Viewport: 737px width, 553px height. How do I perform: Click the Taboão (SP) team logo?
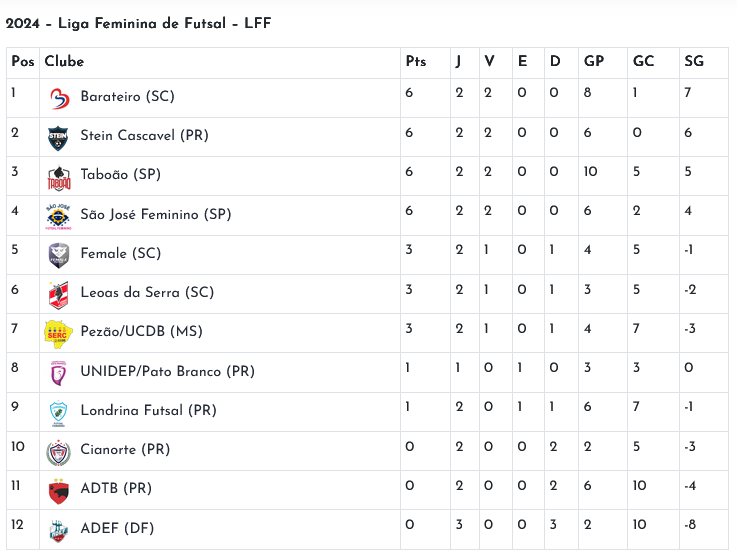tap(59, 177)
